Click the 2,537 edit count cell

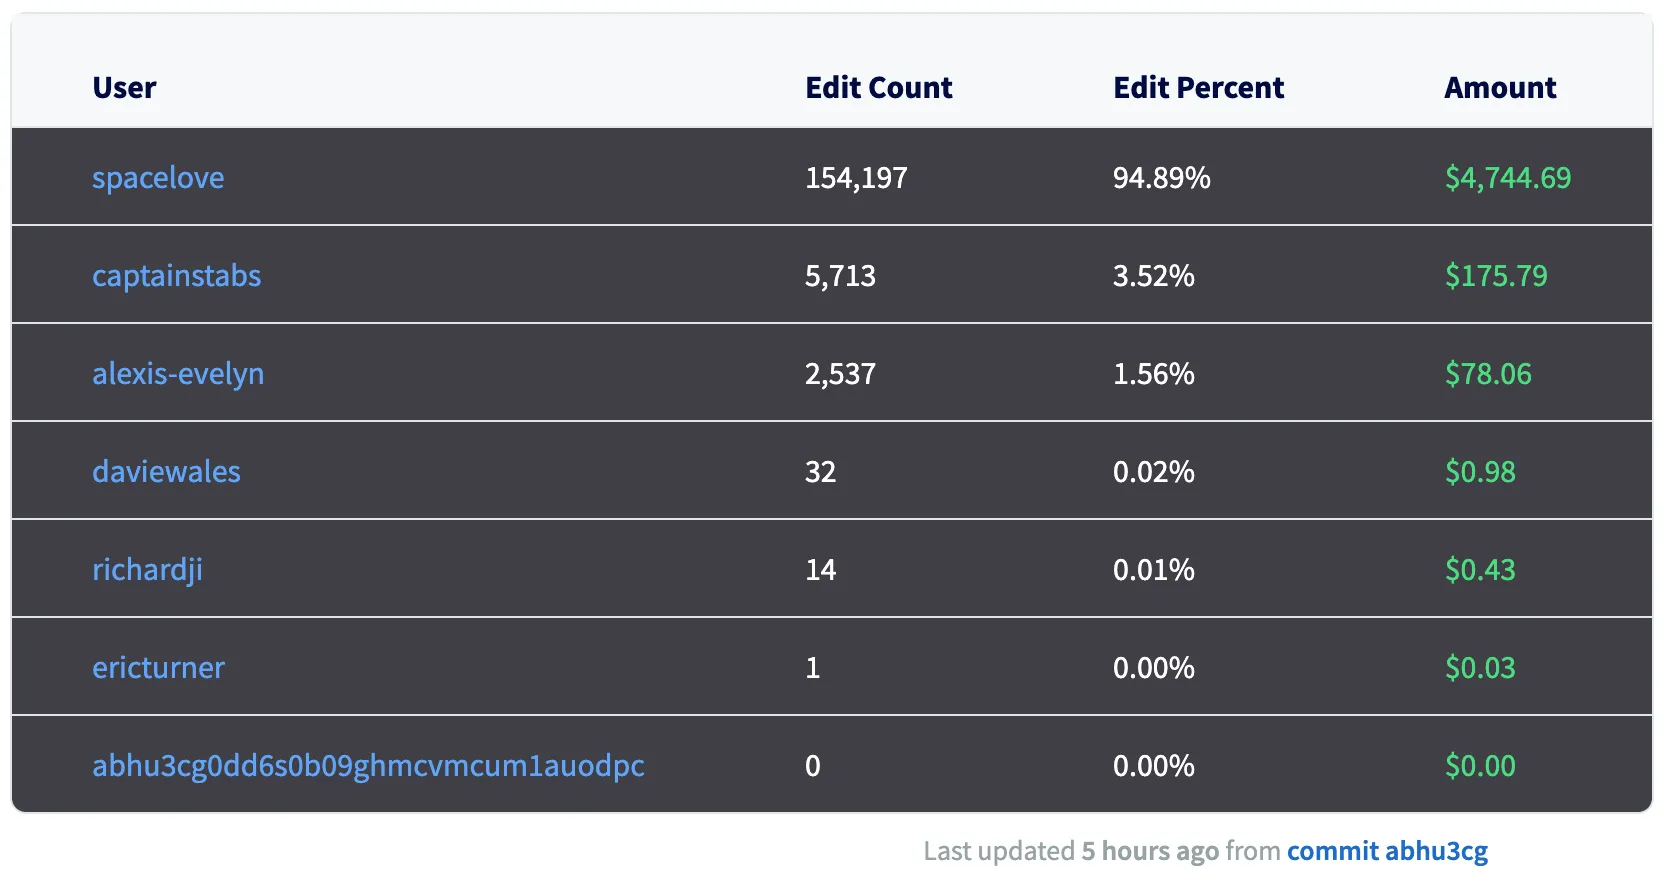(840, 374)
